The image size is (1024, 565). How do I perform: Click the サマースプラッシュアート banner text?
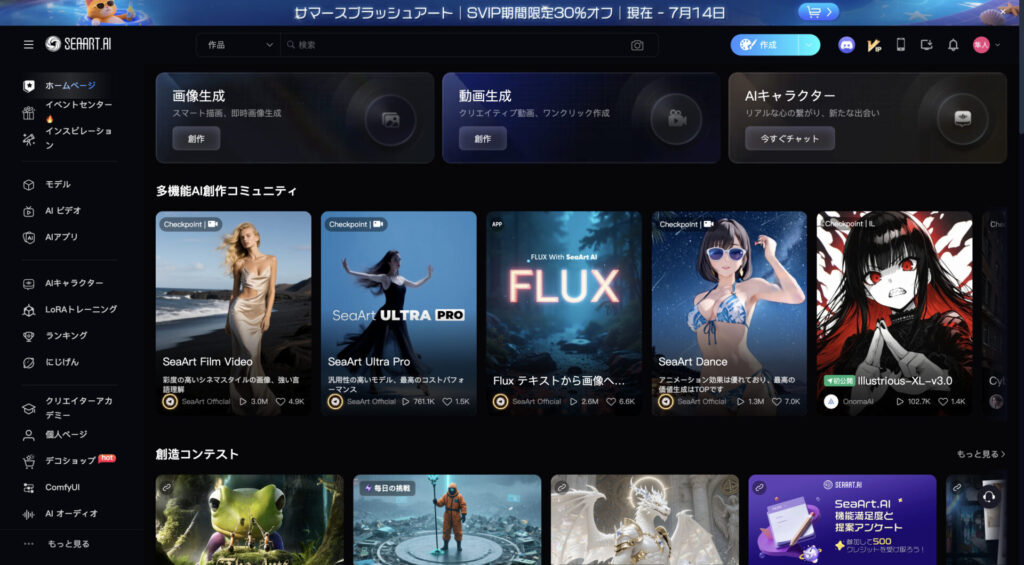point(374,12)
